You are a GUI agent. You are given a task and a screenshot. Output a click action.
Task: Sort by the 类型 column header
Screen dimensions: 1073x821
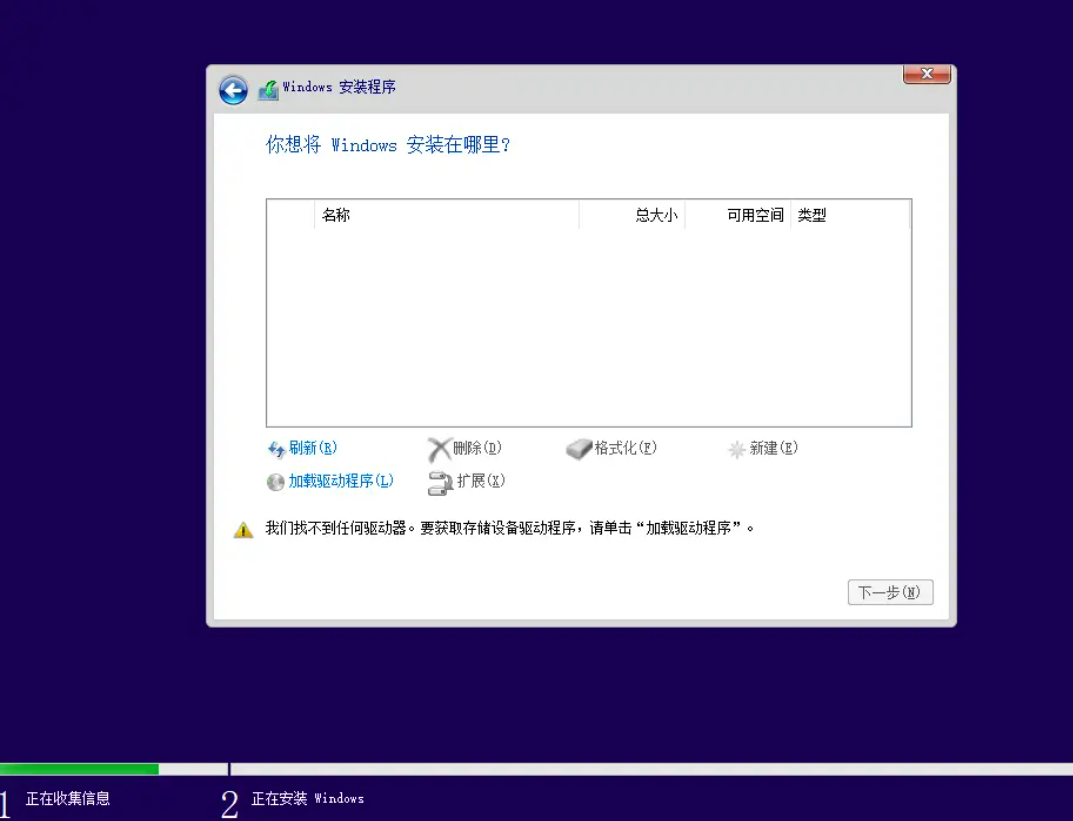tap(849, 215)
